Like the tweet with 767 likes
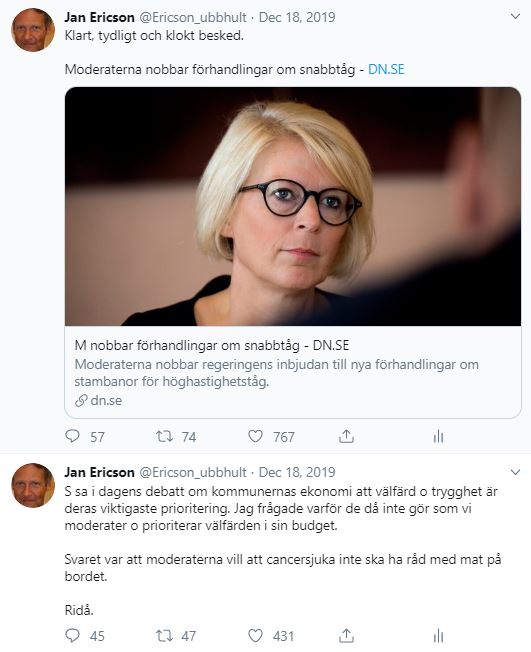 coord(255,436)
